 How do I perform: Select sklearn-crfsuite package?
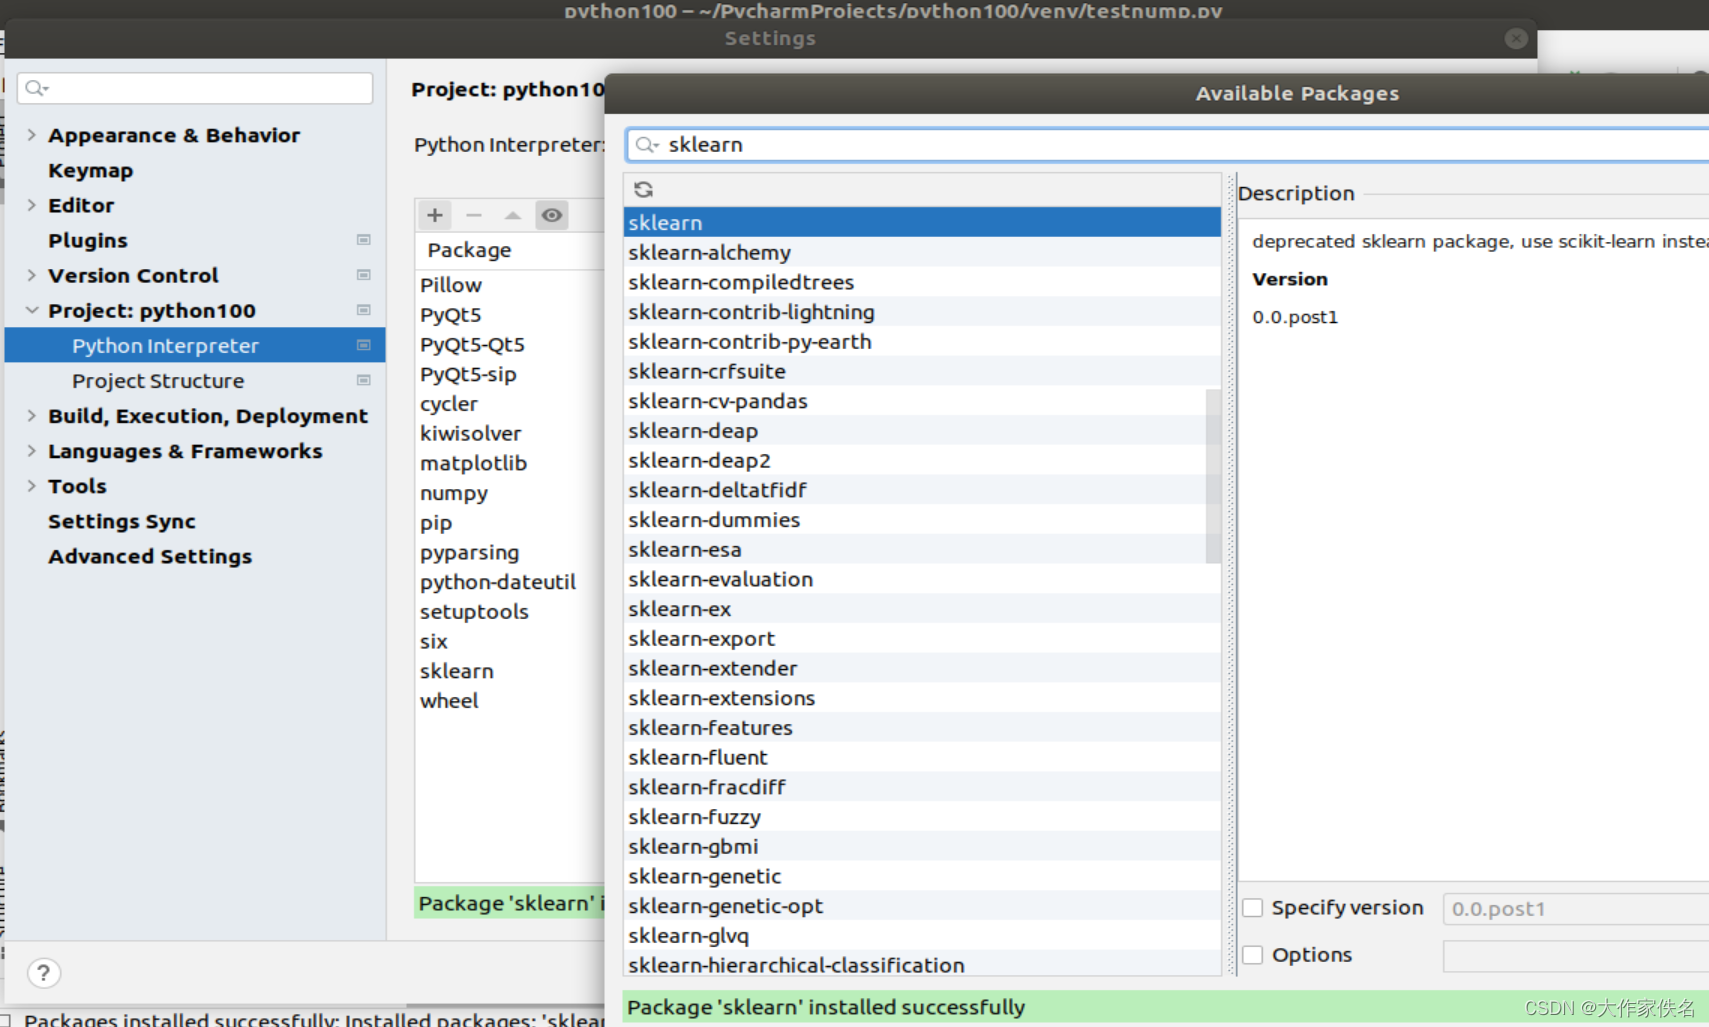(x=922, y=371)
